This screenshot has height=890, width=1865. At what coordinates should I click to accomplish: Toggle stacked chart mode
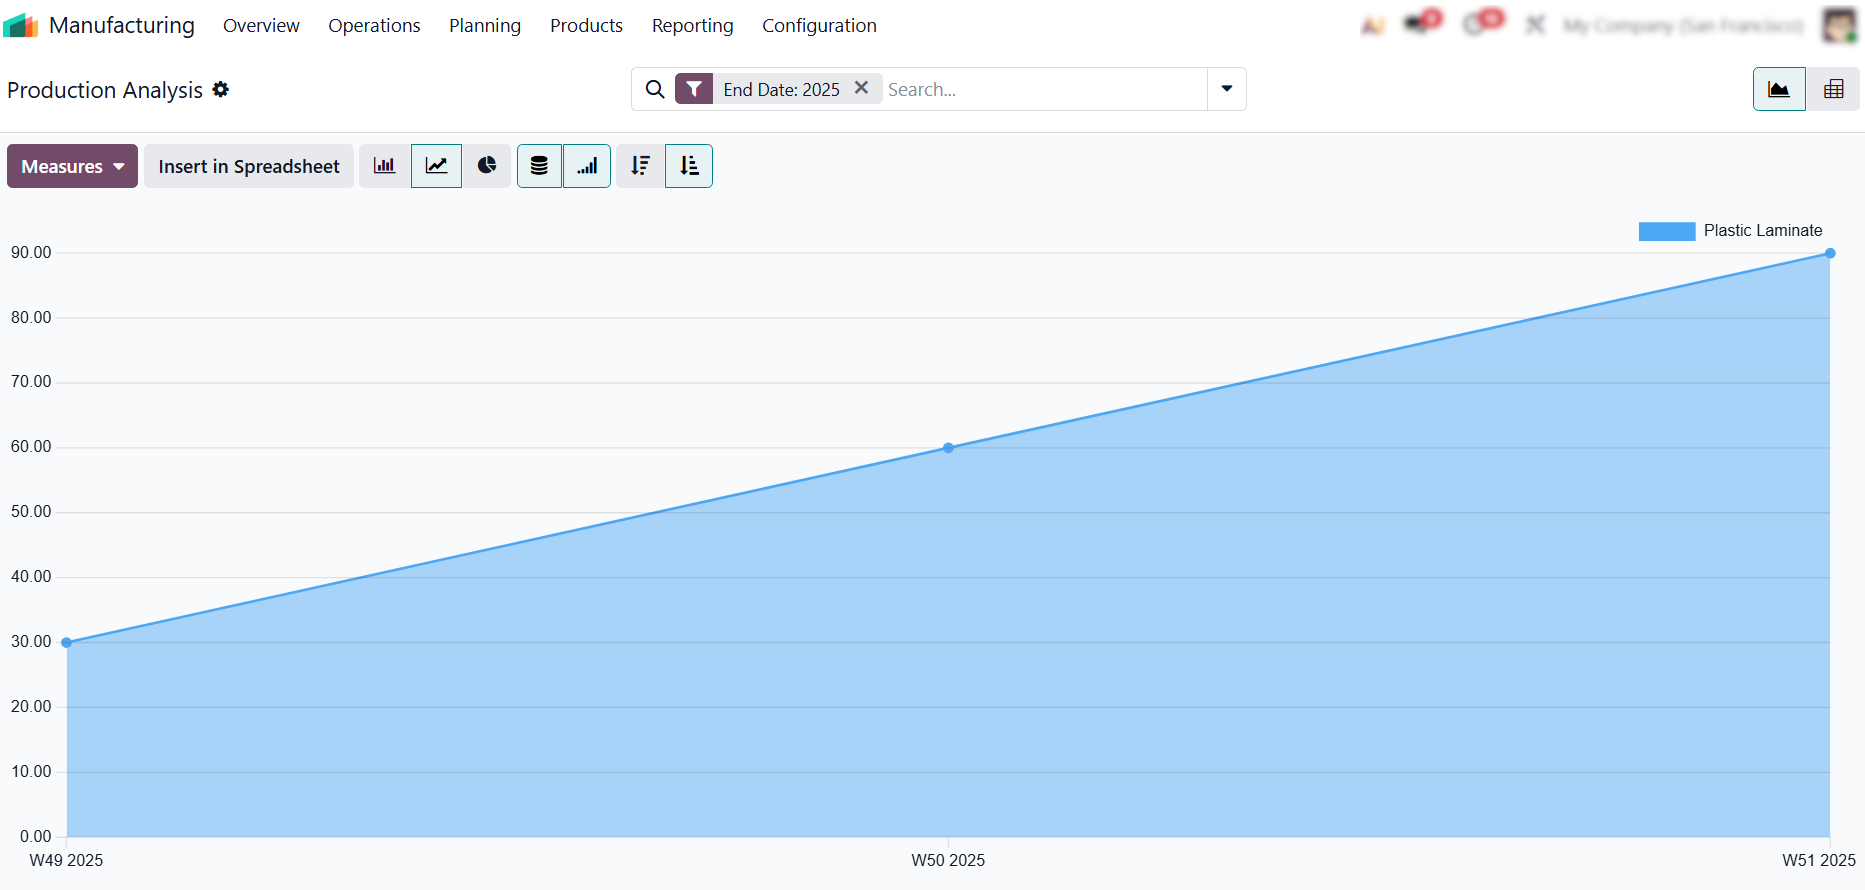pyautogui.click(x=539, y=166)
